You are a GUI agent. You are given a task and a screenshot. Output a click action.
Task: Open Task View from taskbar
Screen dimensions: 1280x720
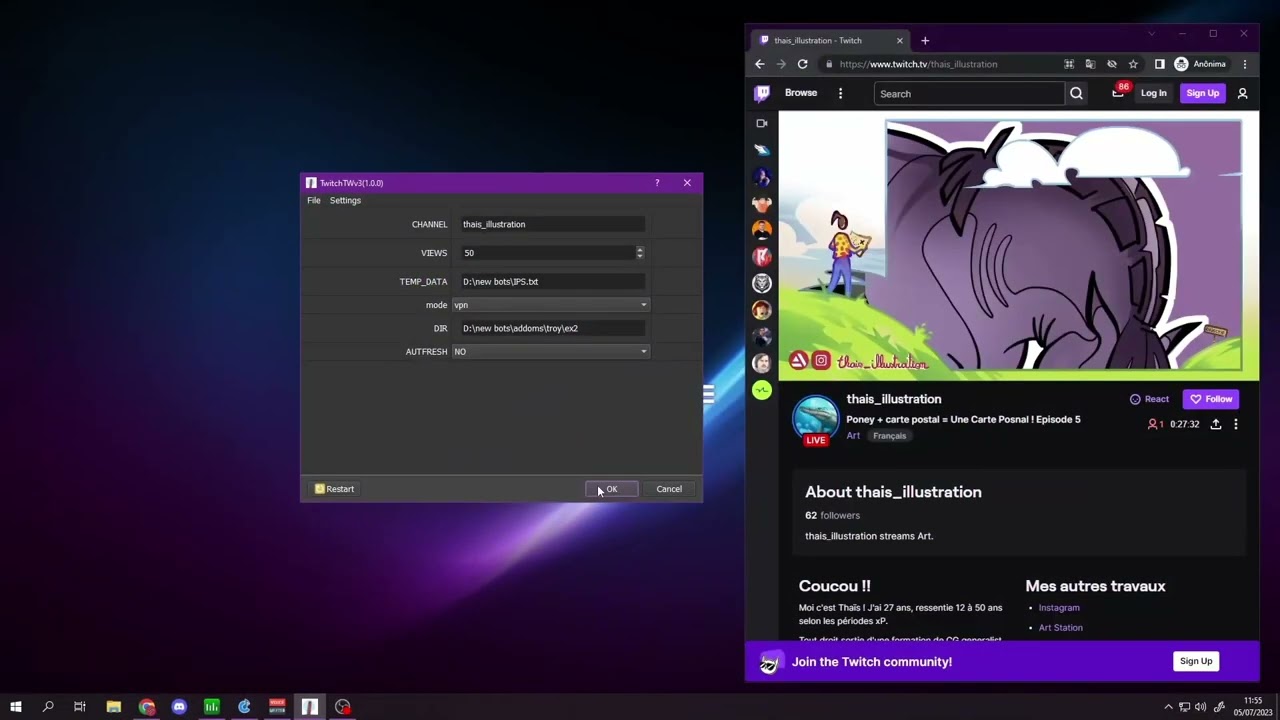coord(80,707)
